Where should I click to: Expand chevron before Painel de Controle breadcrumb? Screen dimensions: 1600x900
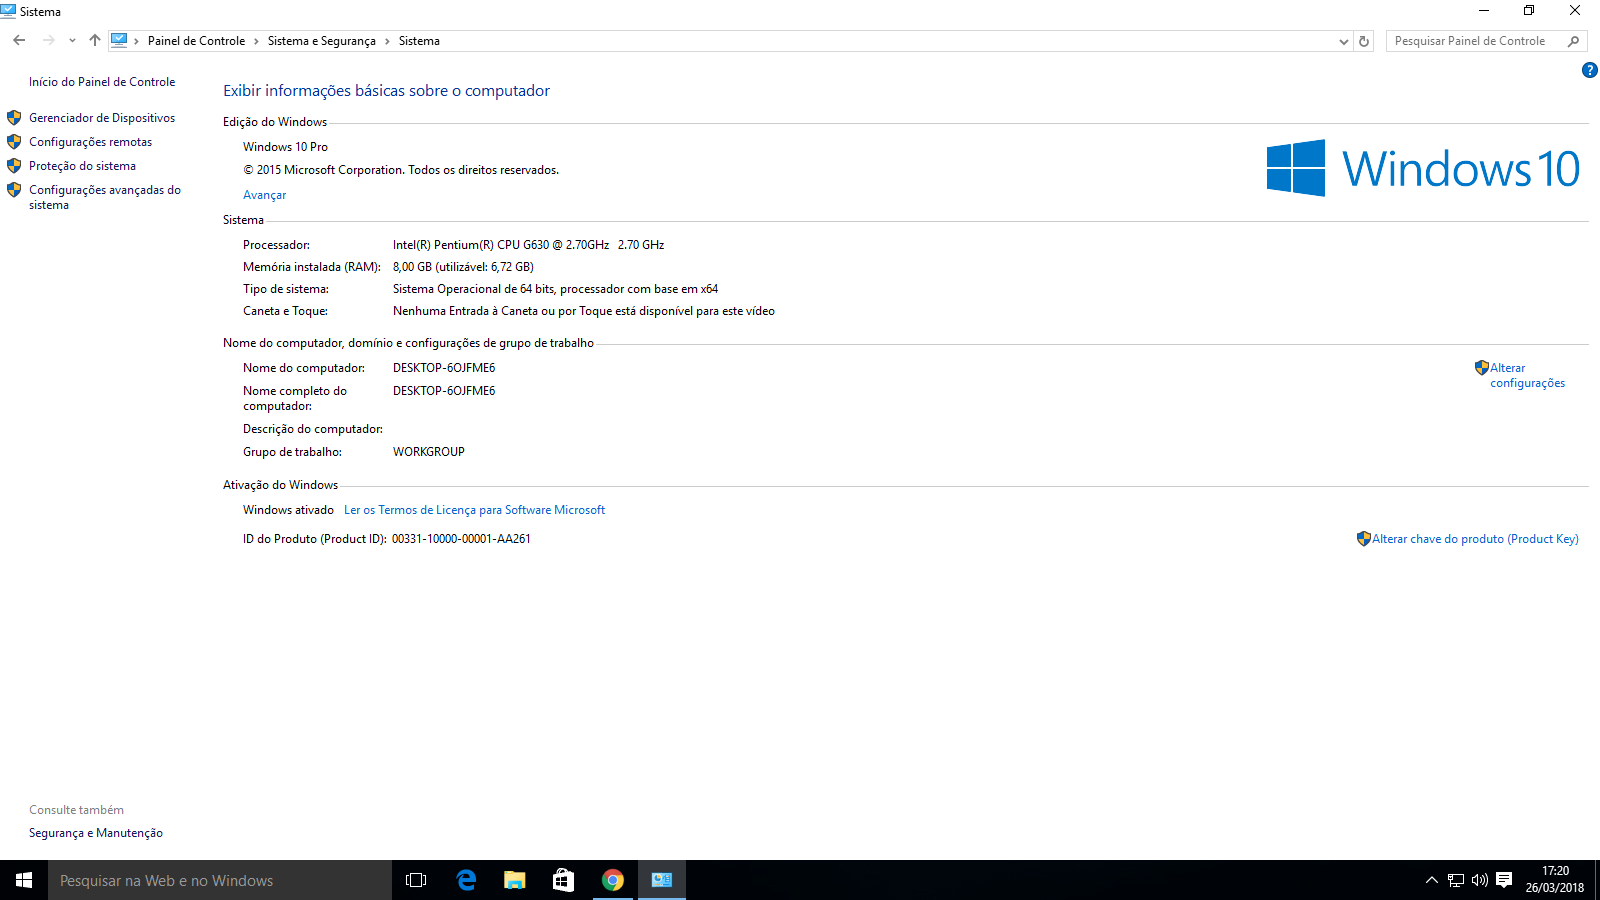pyautogui.click(x=136, y=41)
